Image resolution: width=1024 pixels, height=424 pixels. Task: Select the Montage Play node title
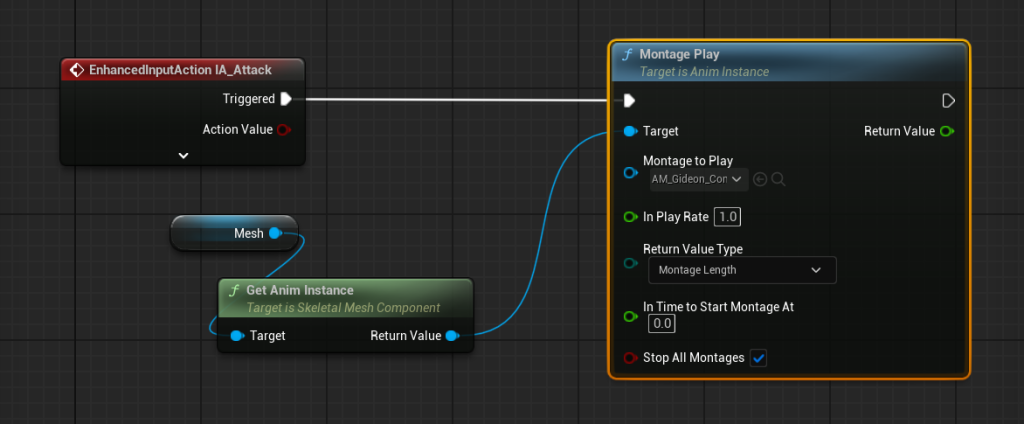point(679,54)
